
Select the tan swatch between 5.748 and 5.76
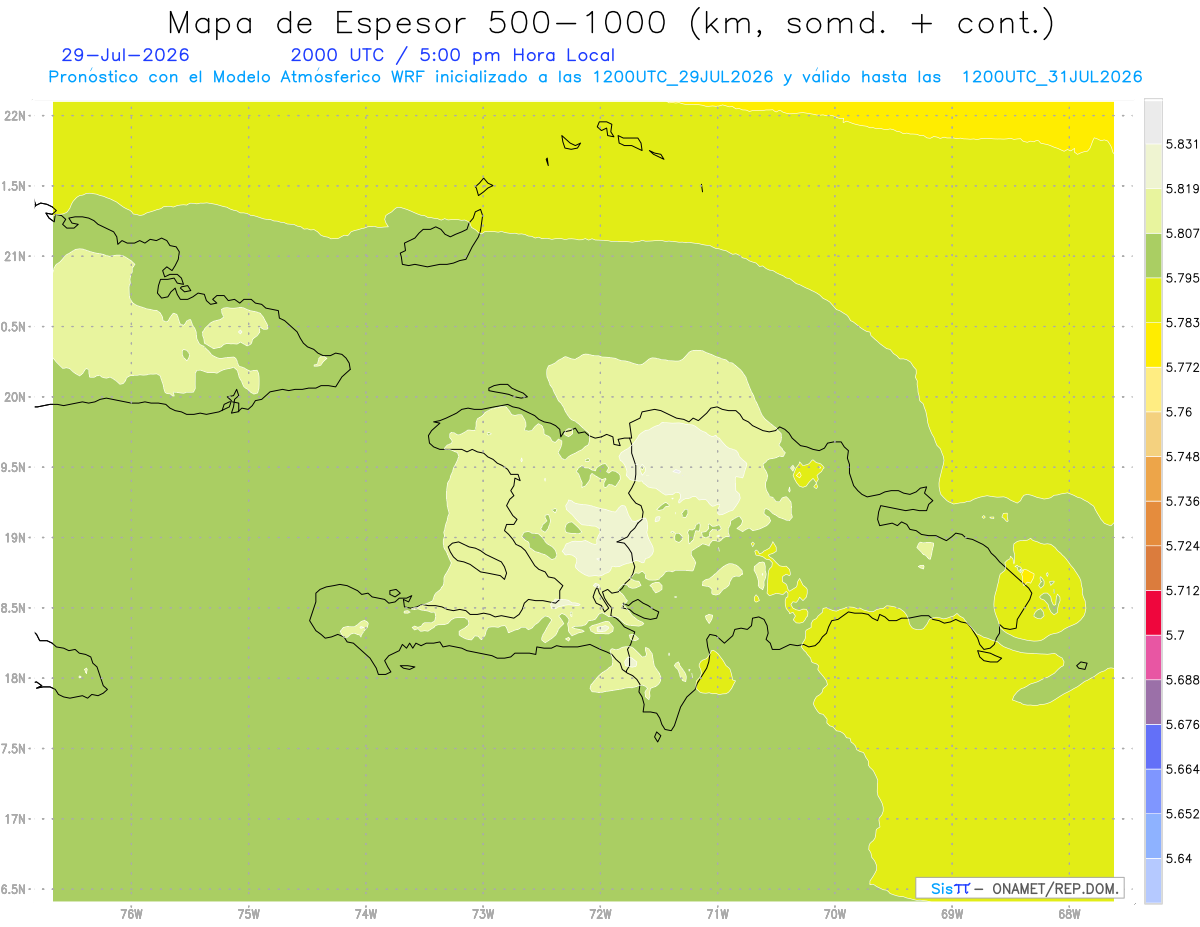pos(1153,433)
